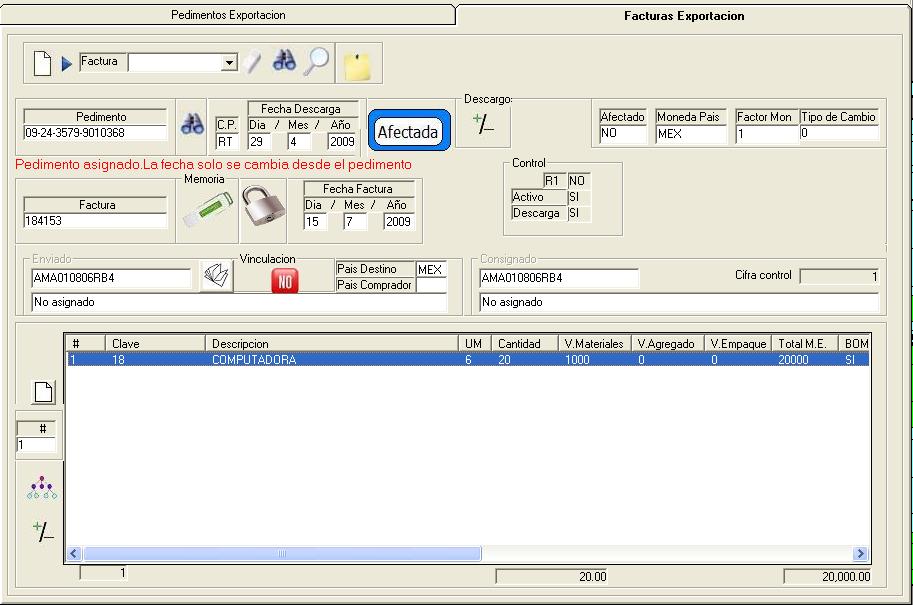The image size is (913, 605).
Task: Click the V.Empaque column header
Action: 738,344
